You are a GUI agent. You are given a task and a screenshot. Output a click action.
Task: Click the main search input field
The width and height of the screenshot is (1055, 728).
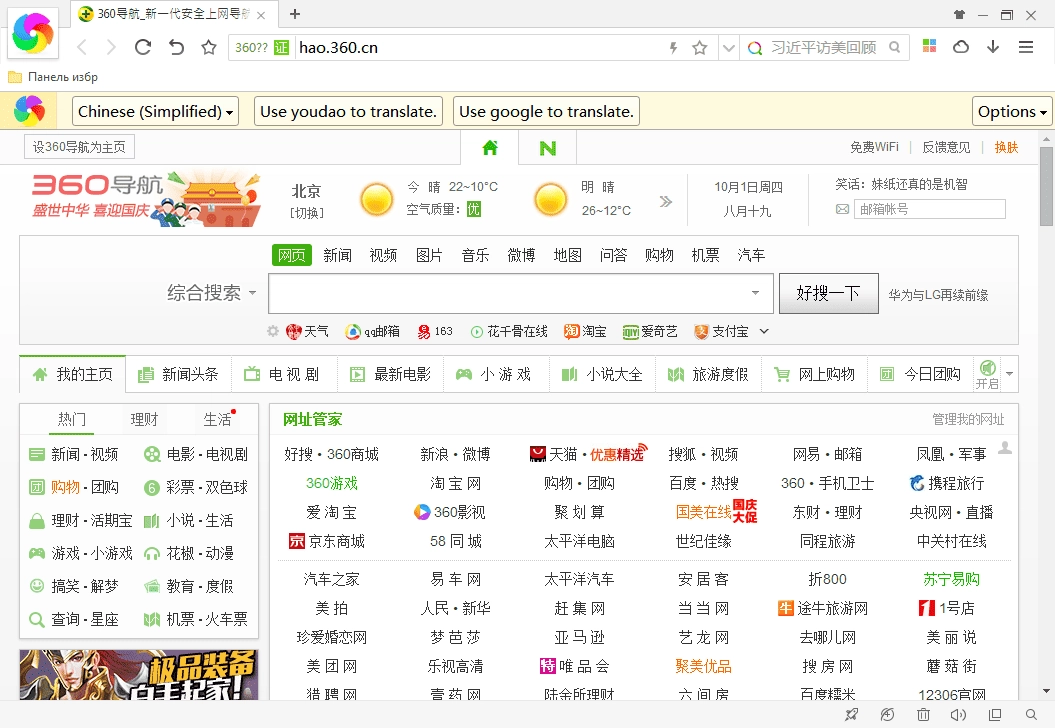coord(521,293)
